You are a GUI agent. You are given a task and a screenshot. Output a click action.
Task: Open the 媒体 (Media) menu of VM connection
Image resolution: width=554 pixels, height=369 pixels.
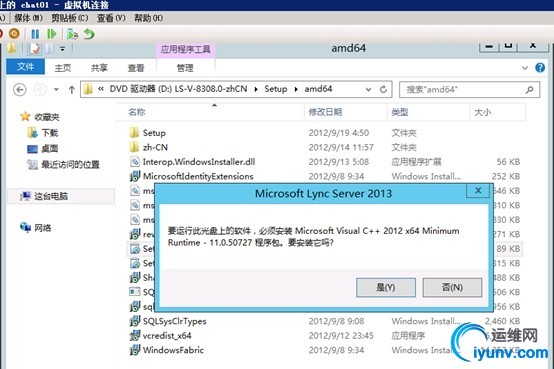point(28,18)
